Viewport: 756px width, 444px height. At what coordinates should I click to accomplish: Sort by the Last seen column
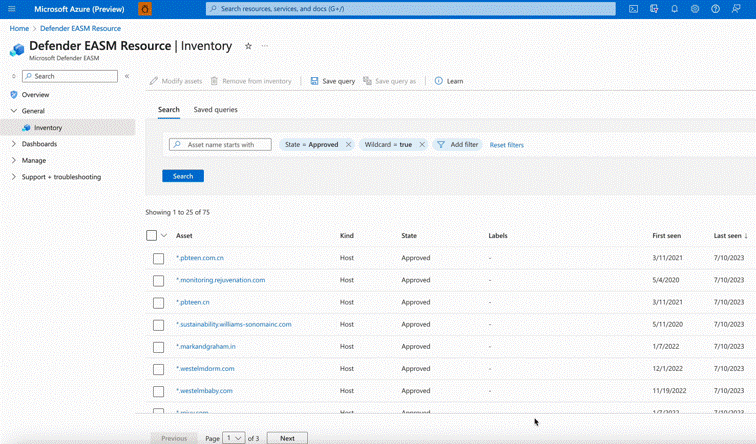pyautogui.click(x=730, y=236)
